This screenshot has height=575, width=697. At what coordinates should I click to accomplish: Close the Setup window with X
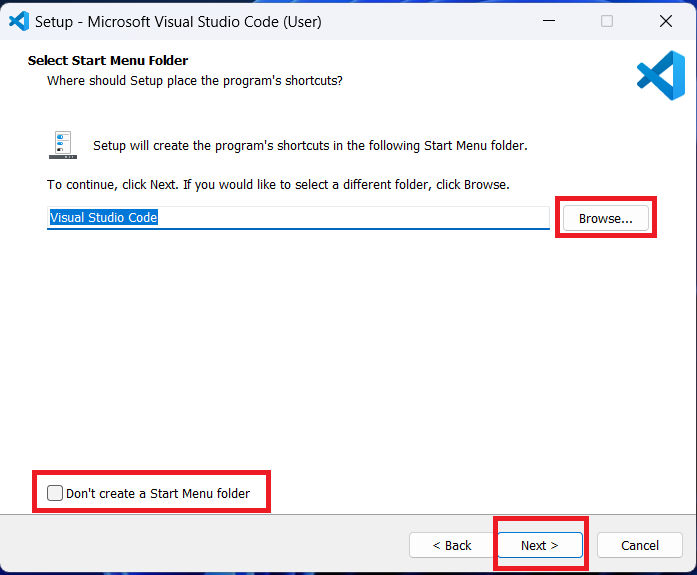(x=666, y=21)
